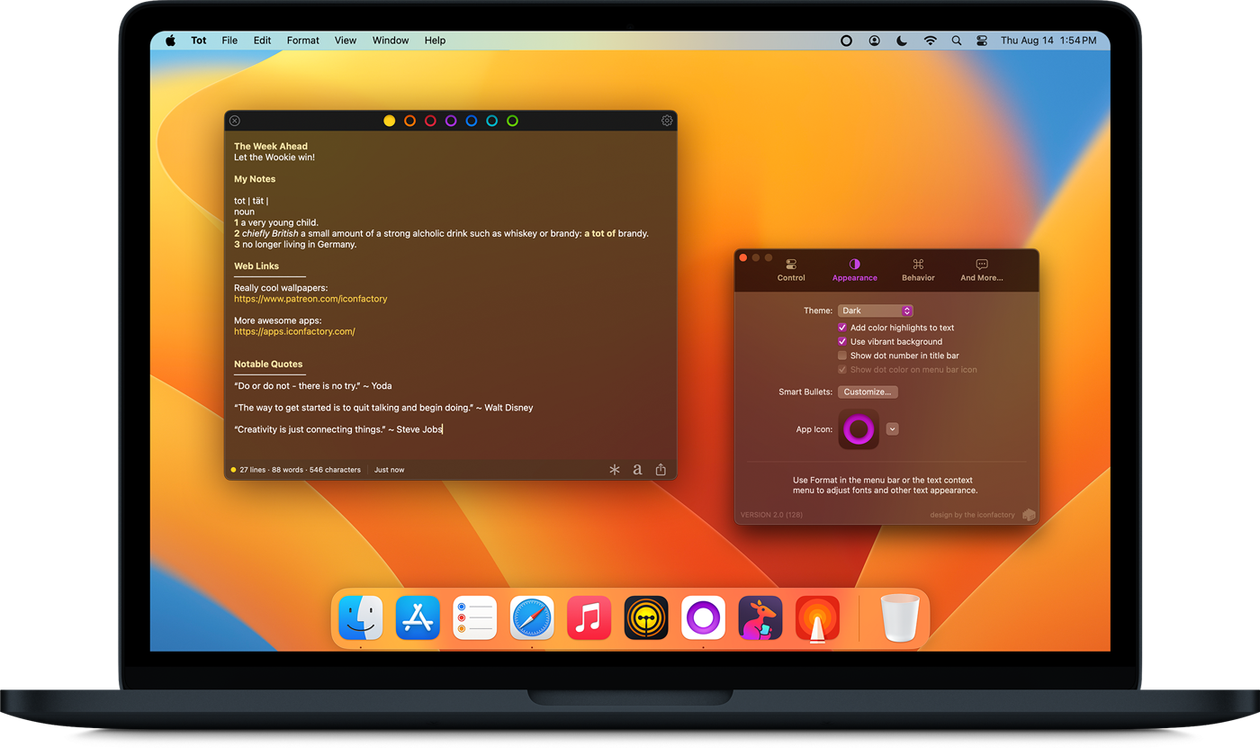Click the asterisk smart bullets icon
Screen dimensions: 1260x748
pyautogui.click(x=614, y=469)
